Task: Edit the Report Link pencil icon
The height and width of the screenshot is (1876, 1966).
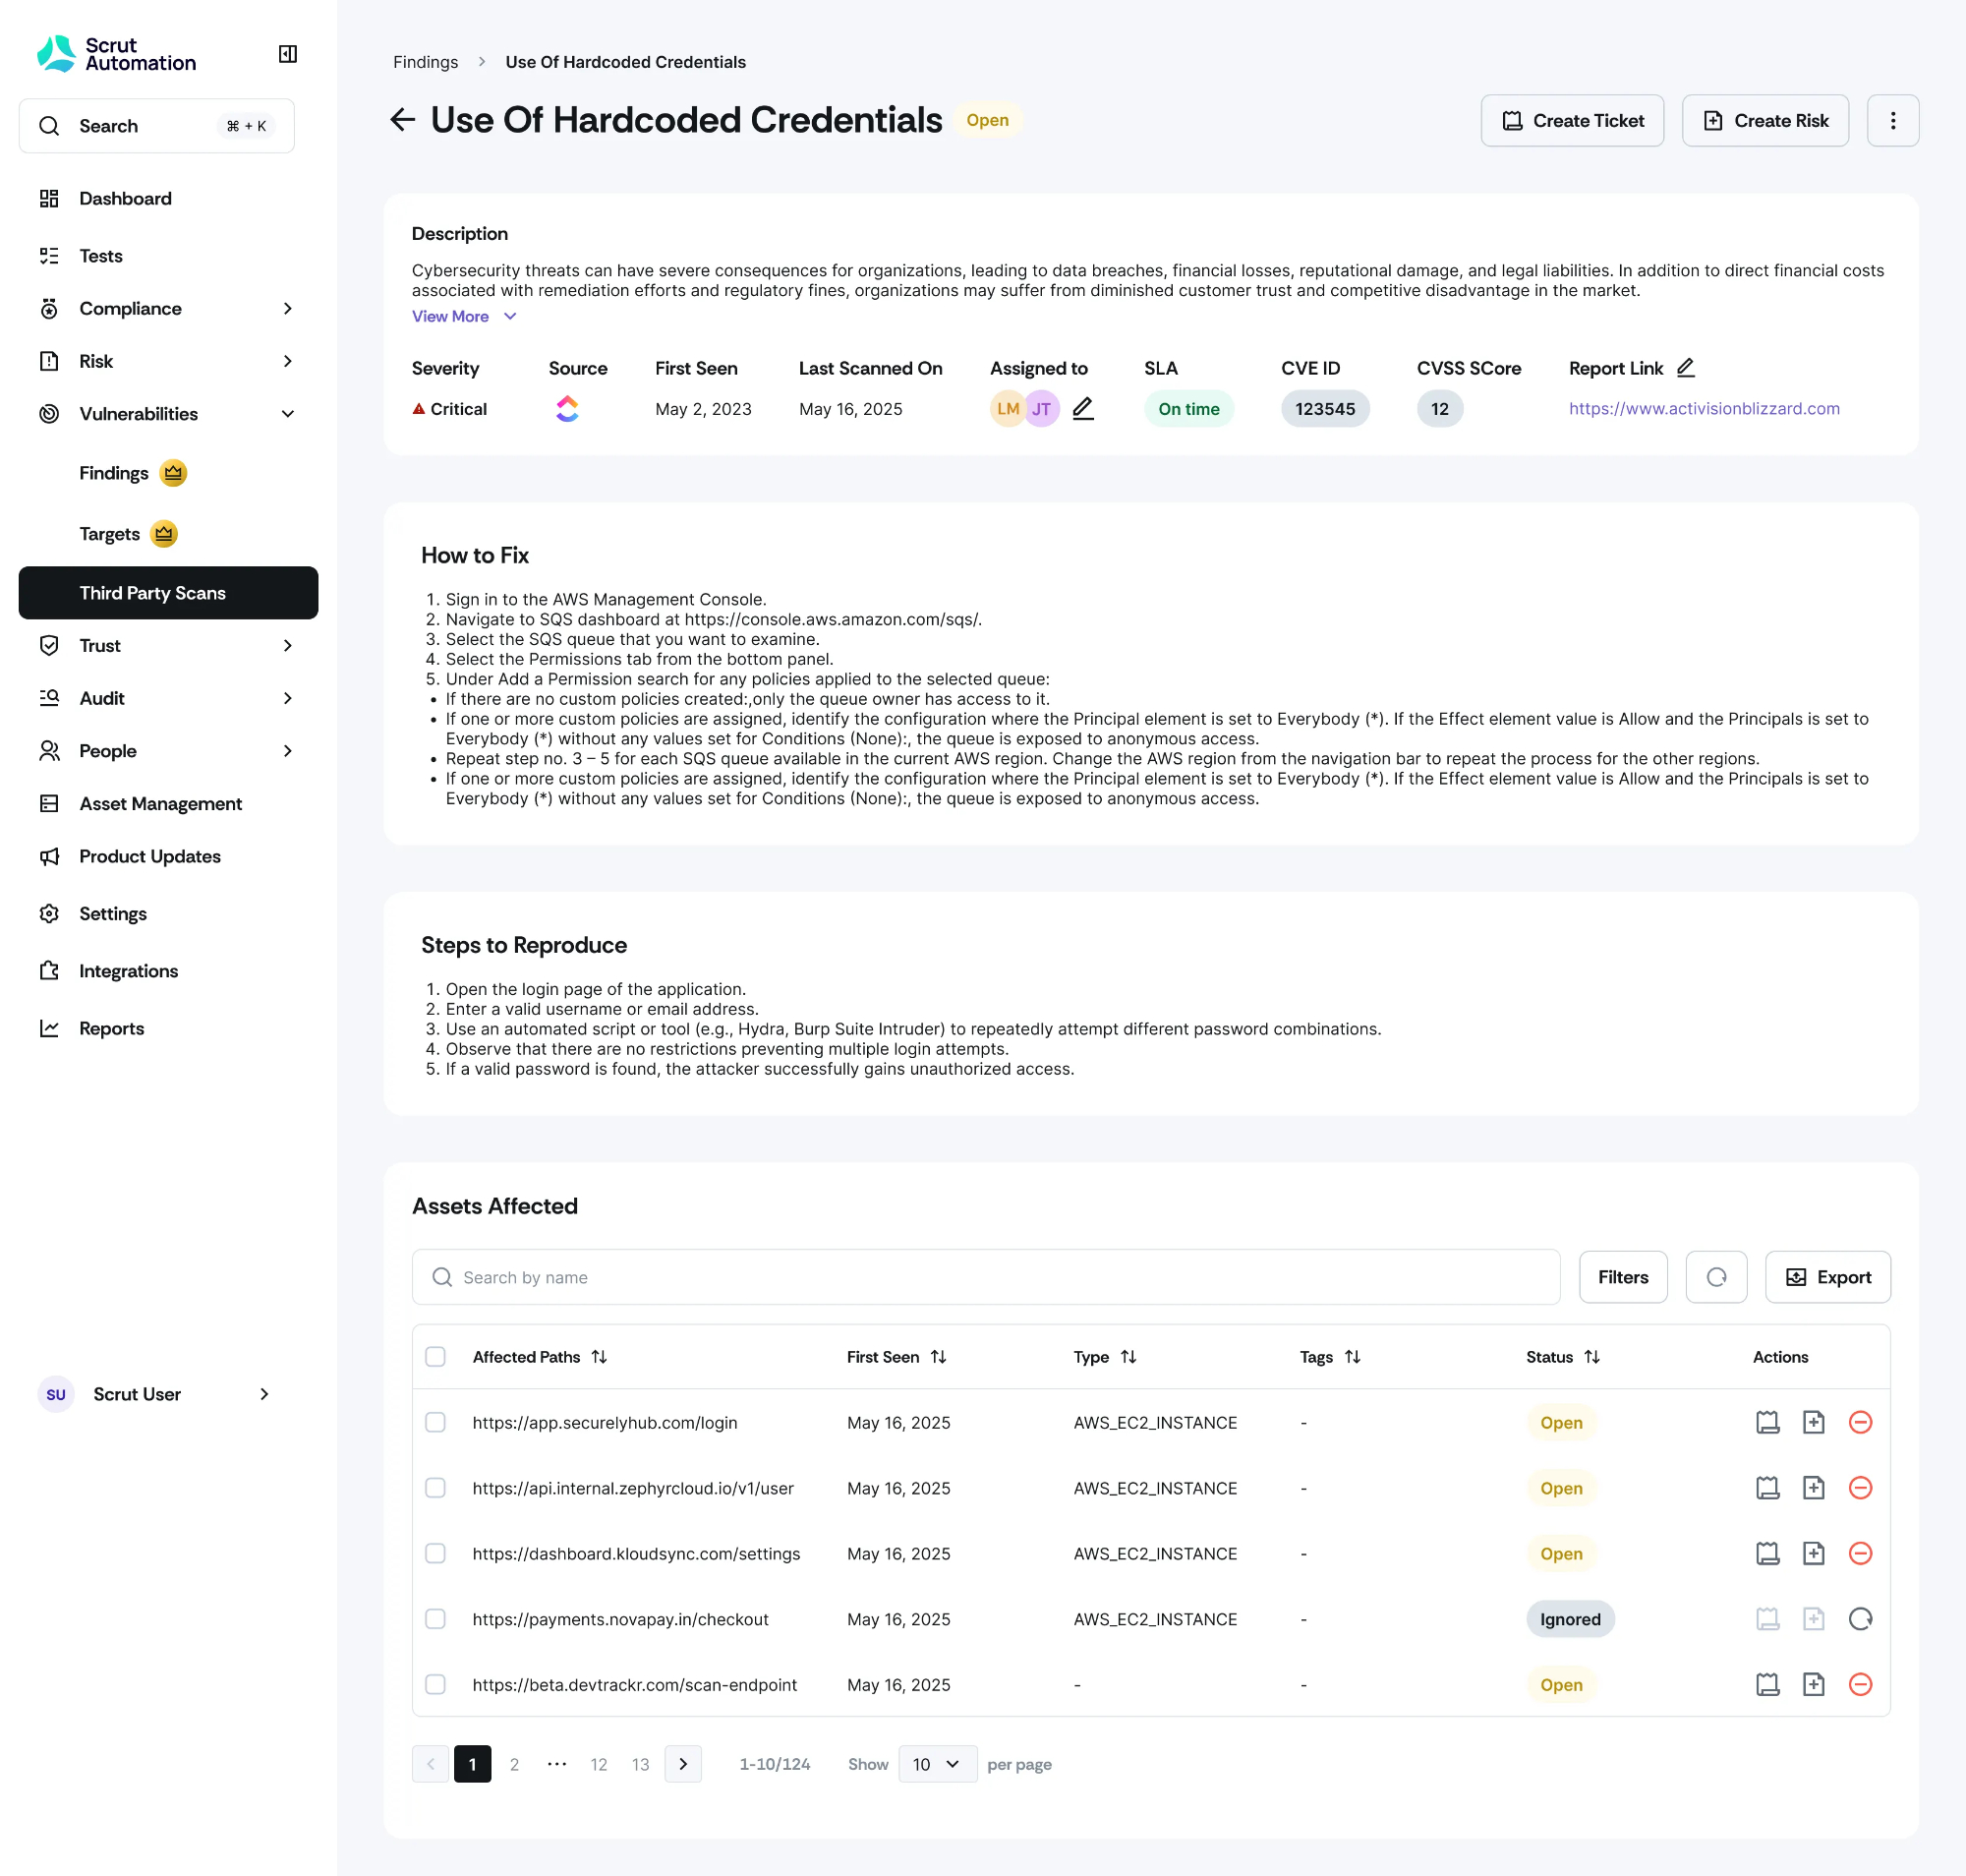Action: point(1685,368)
